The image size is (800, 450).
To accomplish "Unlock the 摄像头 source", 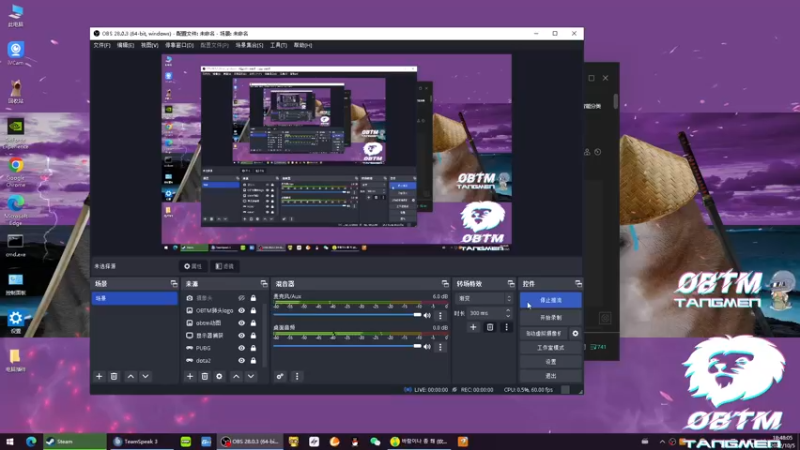I will click(x=253, y=298).
